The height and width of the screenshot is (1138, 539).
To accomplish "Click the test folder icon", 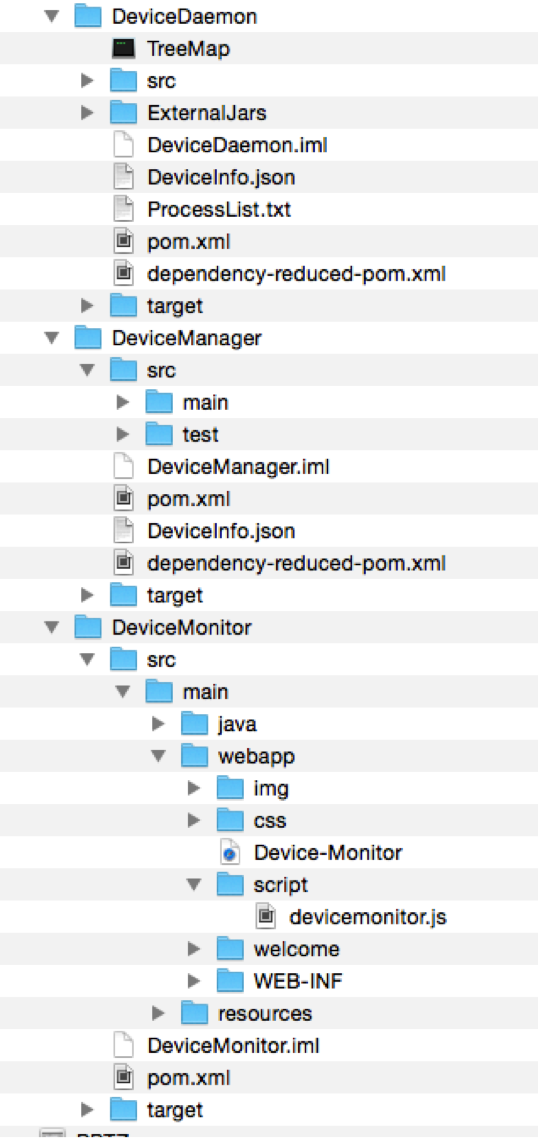I will point(160,434).
